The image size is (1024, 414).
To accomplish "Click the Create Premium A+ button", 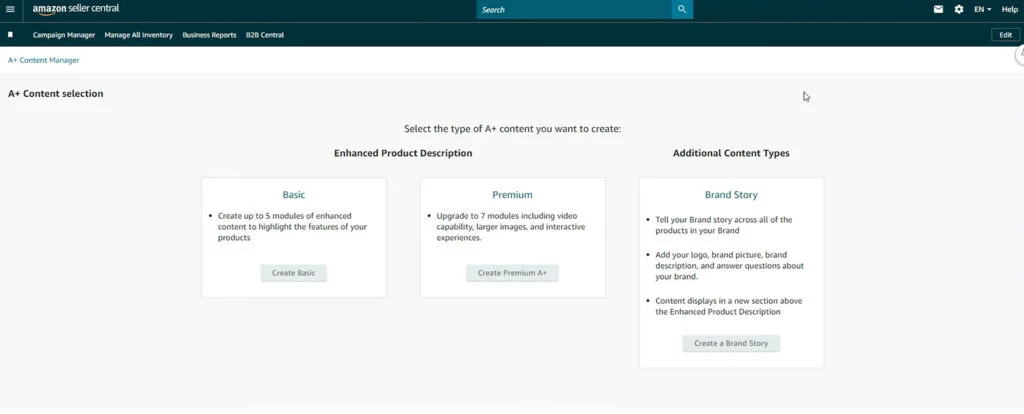I will (513, 273).
